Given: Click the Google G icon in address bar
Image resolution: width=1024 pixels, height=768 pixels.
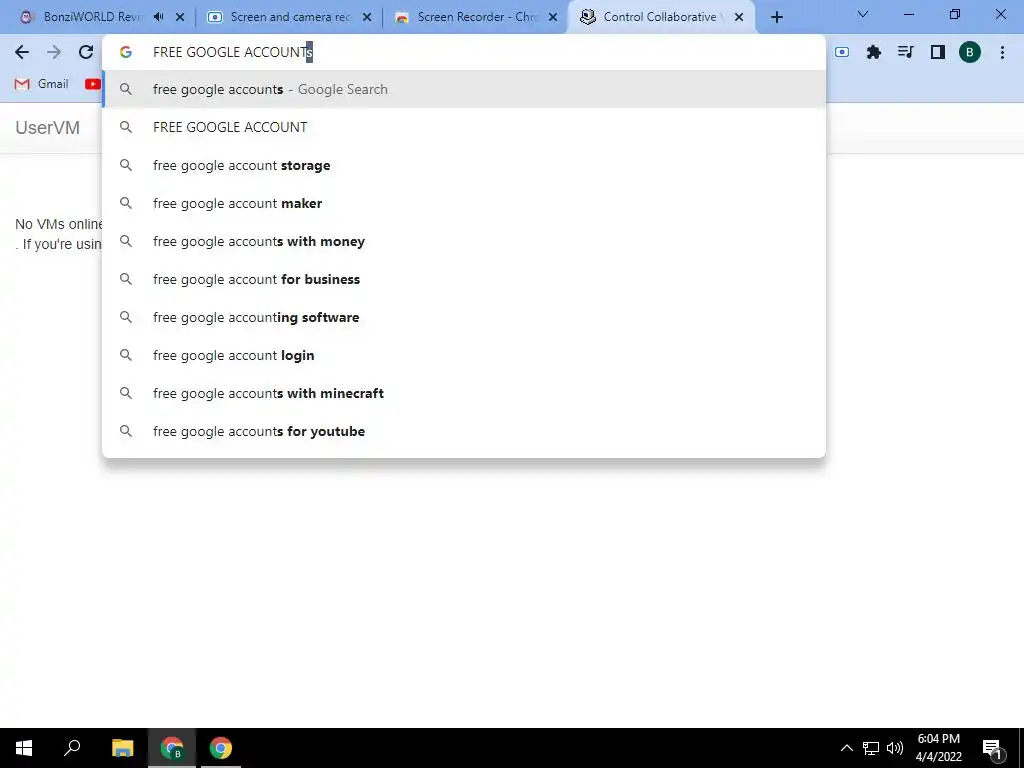Looking at the screenshot, I should coord(126,52).
